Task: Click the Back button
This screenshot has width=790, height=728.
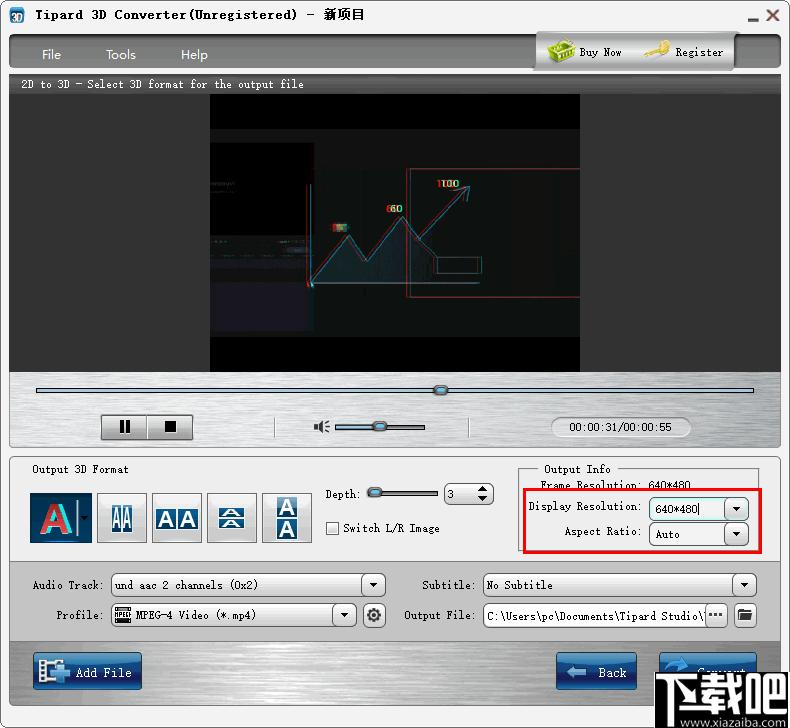Action: point(597,671)
